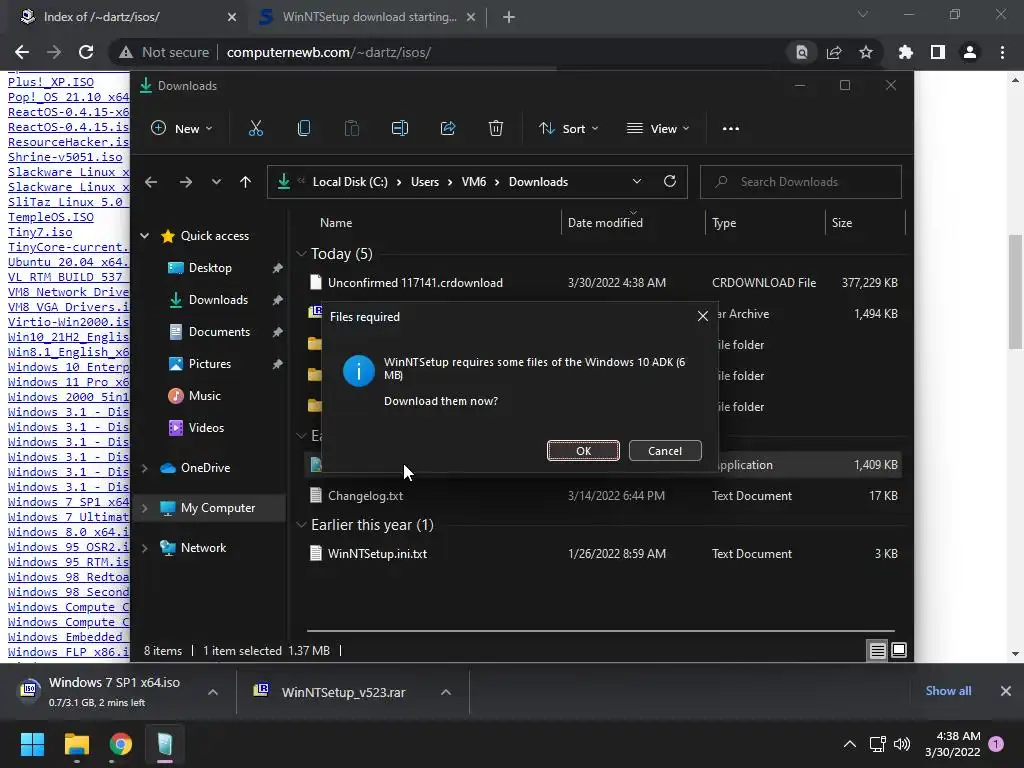Open the New dropdown in Explorer

182,129
